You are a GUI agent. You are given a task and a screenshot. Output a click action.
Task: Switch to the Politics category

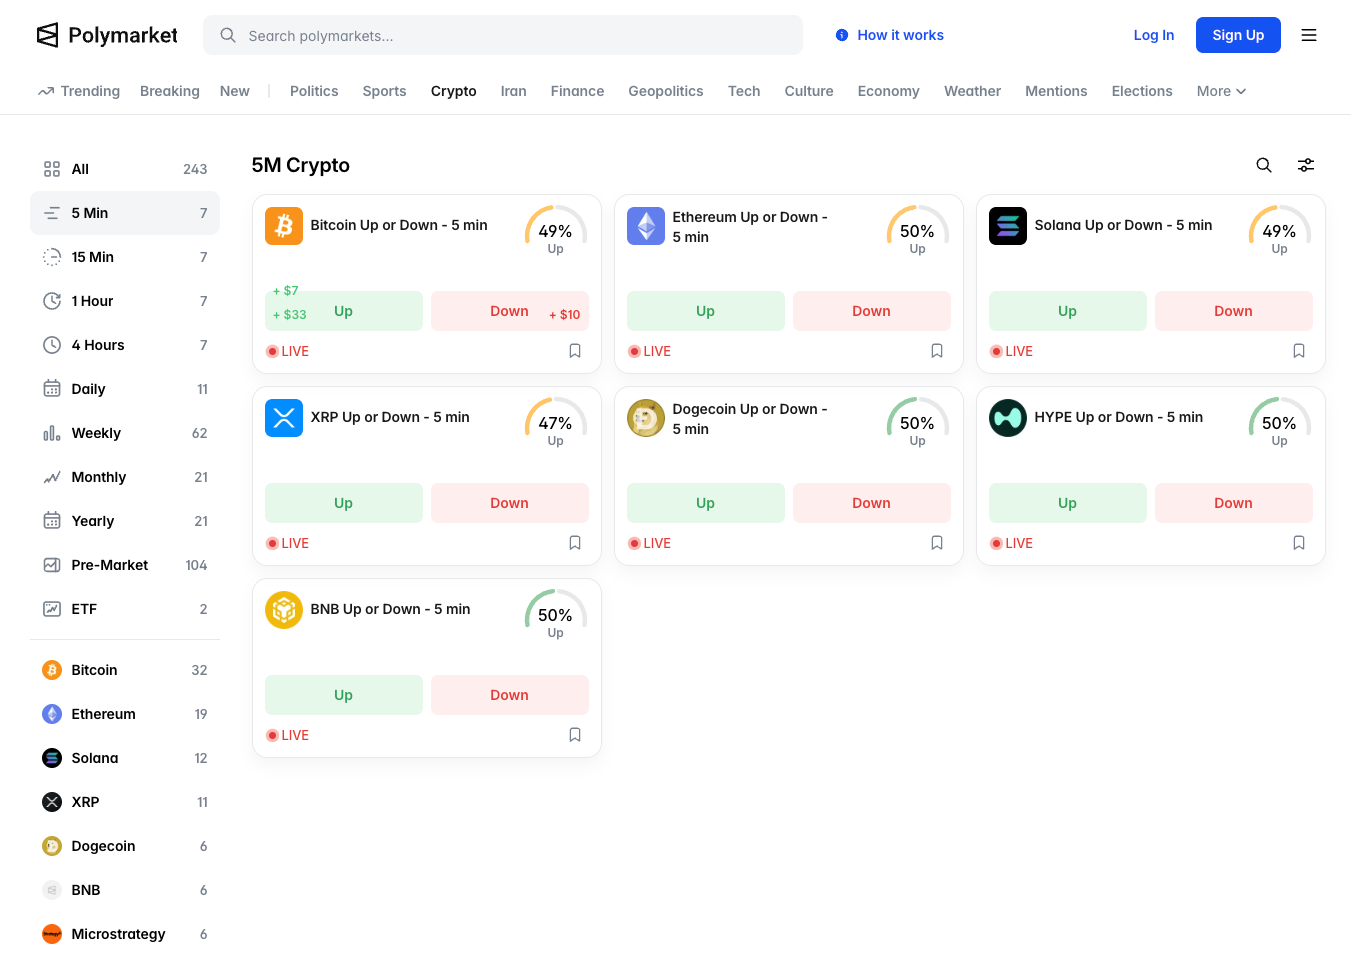pos(314,91)
